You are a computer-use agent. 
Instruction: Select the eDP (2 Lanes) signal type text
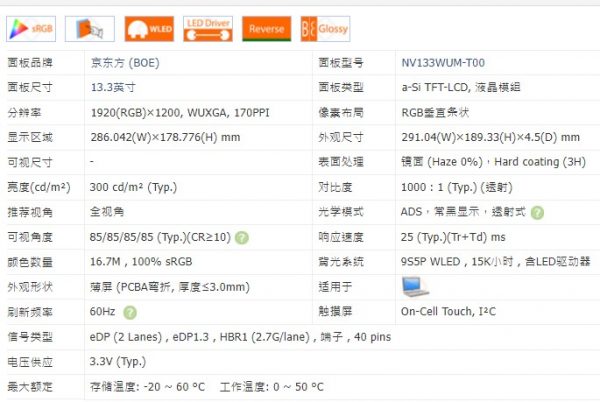pyautogui.click(x=240, y=337)
